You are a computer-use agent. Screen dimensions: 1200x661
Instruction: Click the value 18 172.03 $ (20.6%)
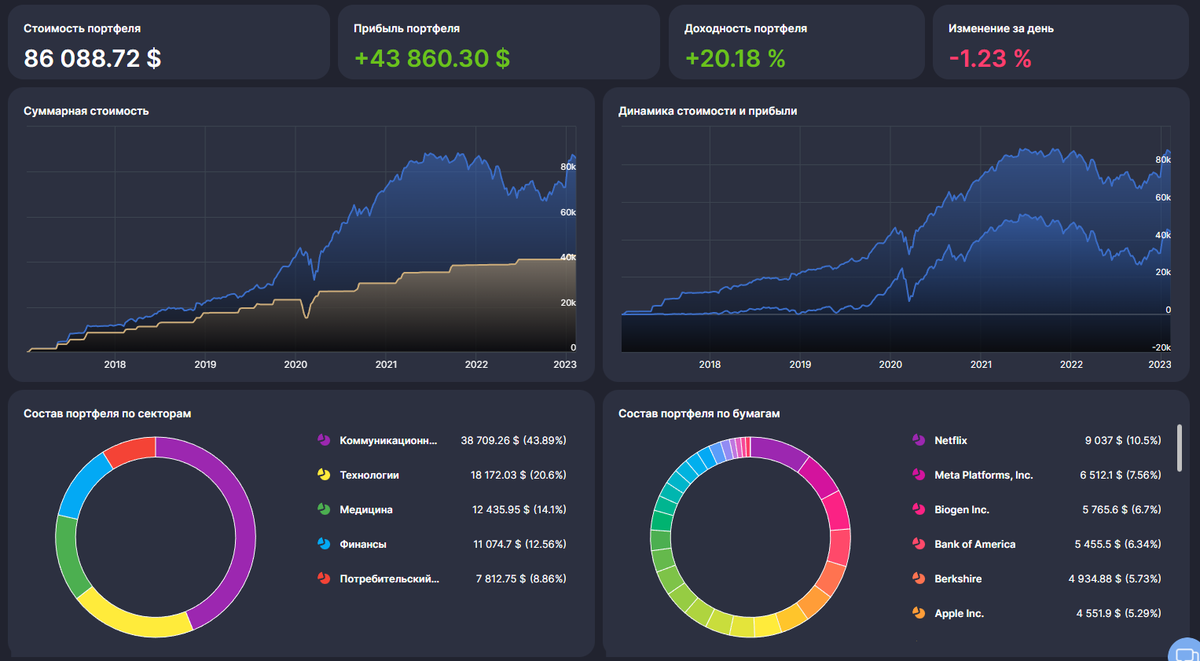519,475
